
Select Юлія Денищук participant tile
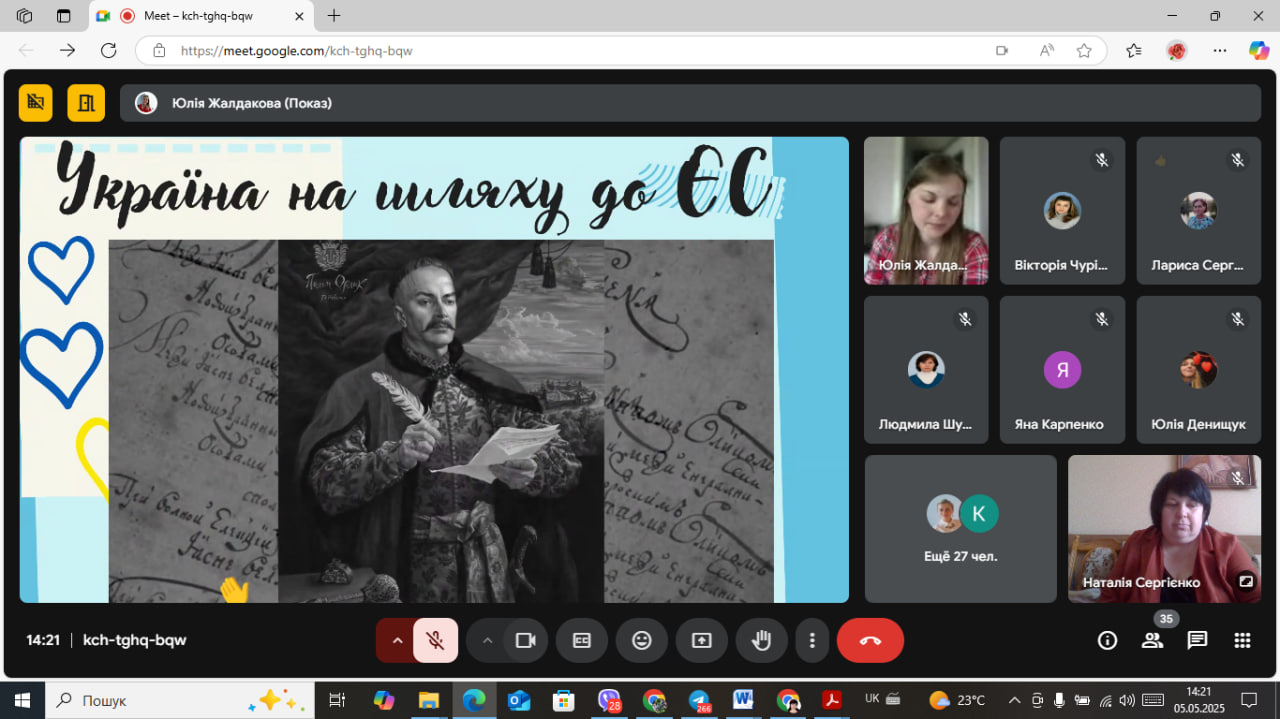click(x=1198, y=370)
